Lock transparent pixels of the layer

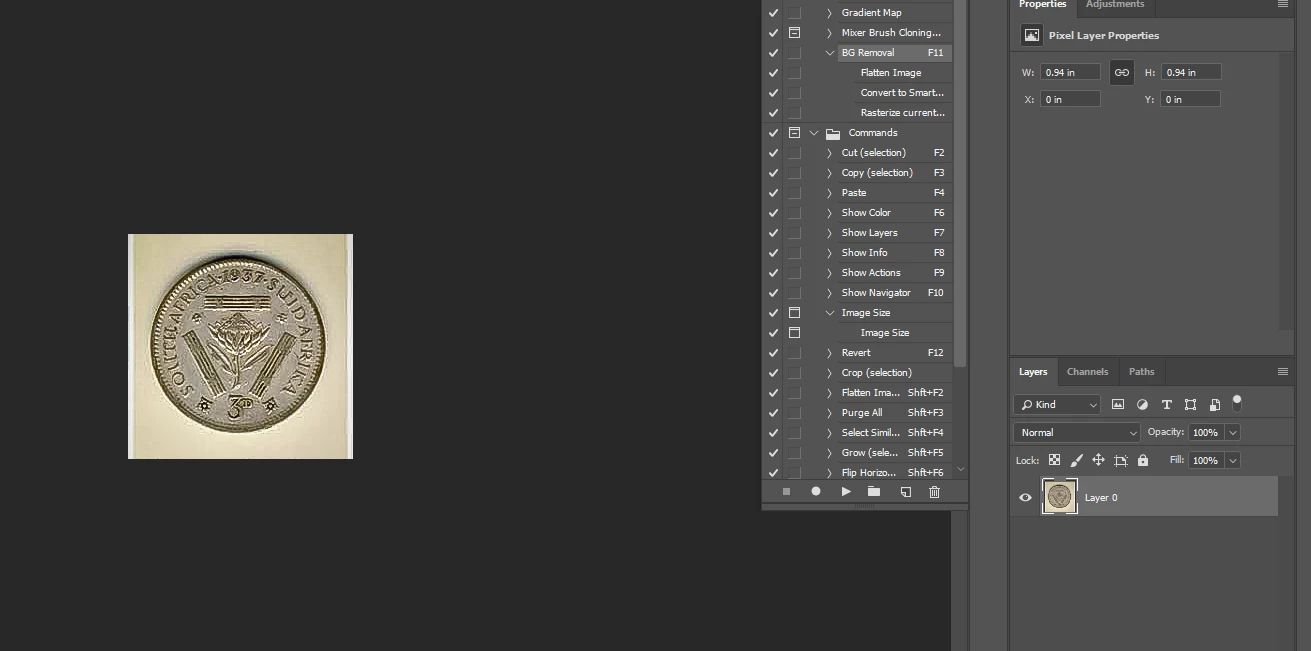click(x=1054, y=460)
